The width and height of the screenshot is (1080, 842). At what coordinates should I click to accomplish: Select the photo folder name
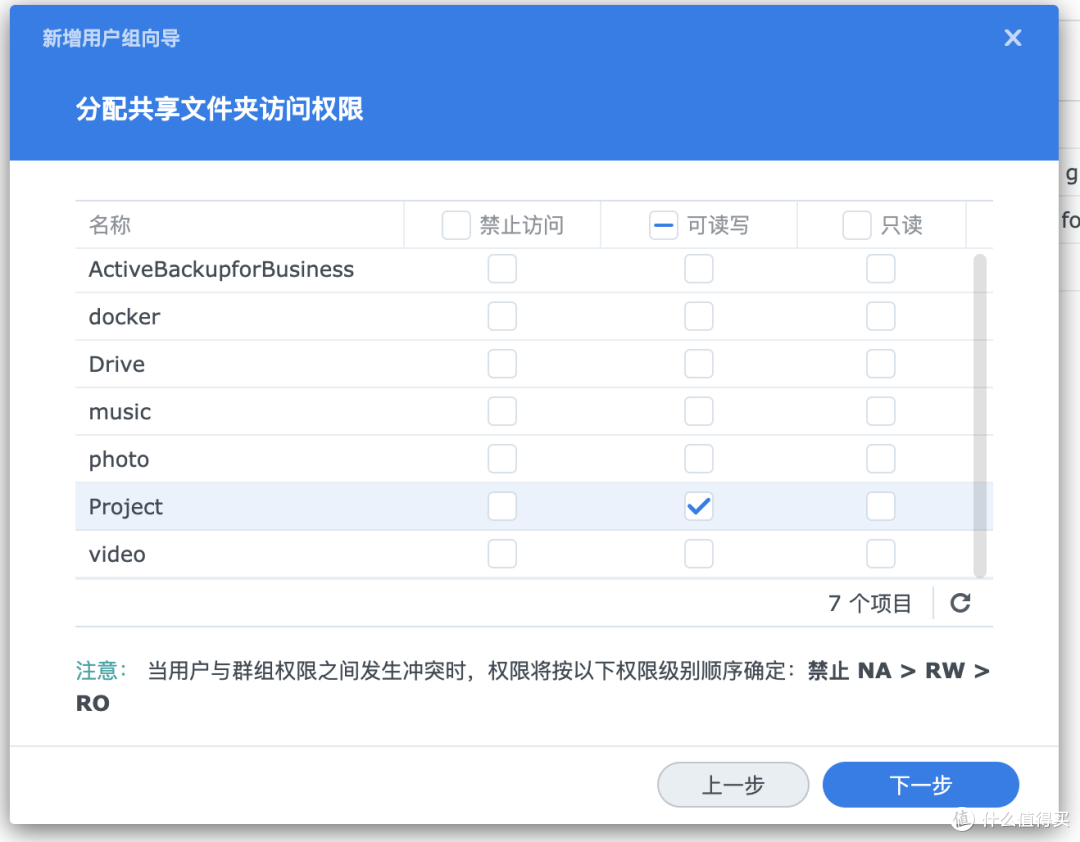[118, 459]
